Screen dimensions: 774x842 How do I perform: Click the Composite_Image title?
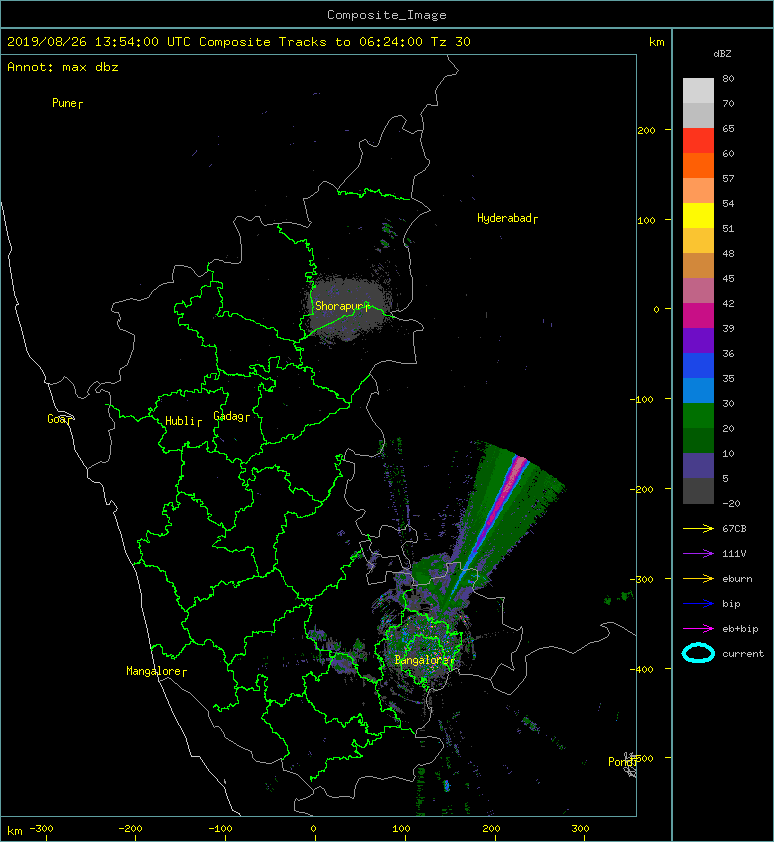click(387, 15)
